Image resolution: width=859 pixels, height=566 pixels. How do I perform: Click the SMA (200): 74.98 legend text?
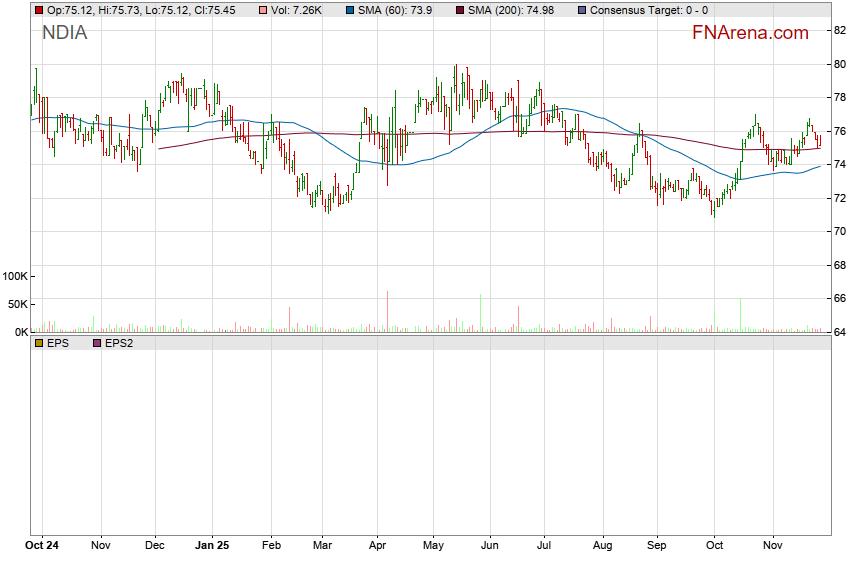point(515,10)
